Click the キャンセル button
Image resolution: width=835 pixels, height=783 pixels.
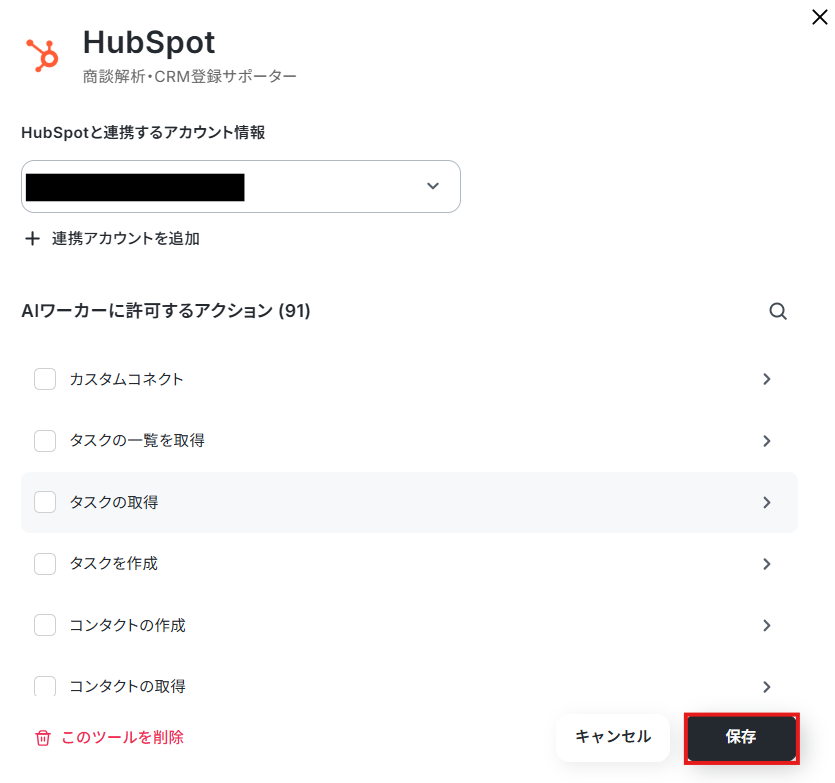[613, 737]
